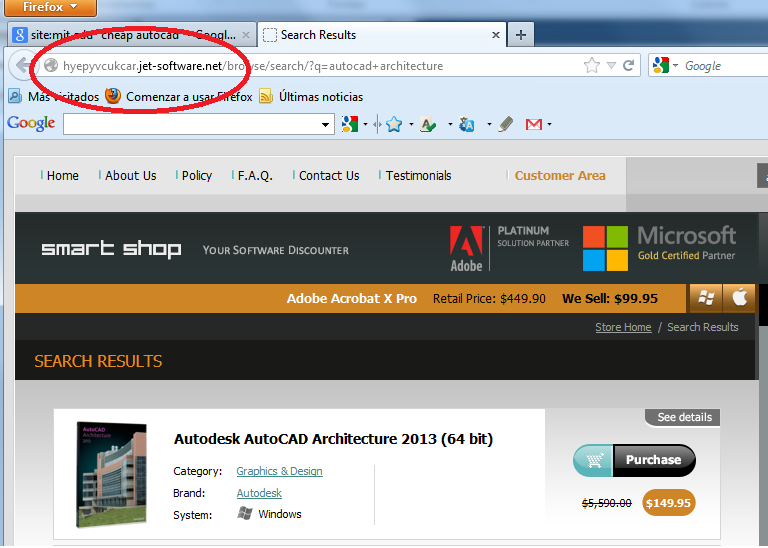Open 'Últimas noticias' feed bookmark
768x548 pixels.
pyautogui.click(x=312, y=96)
